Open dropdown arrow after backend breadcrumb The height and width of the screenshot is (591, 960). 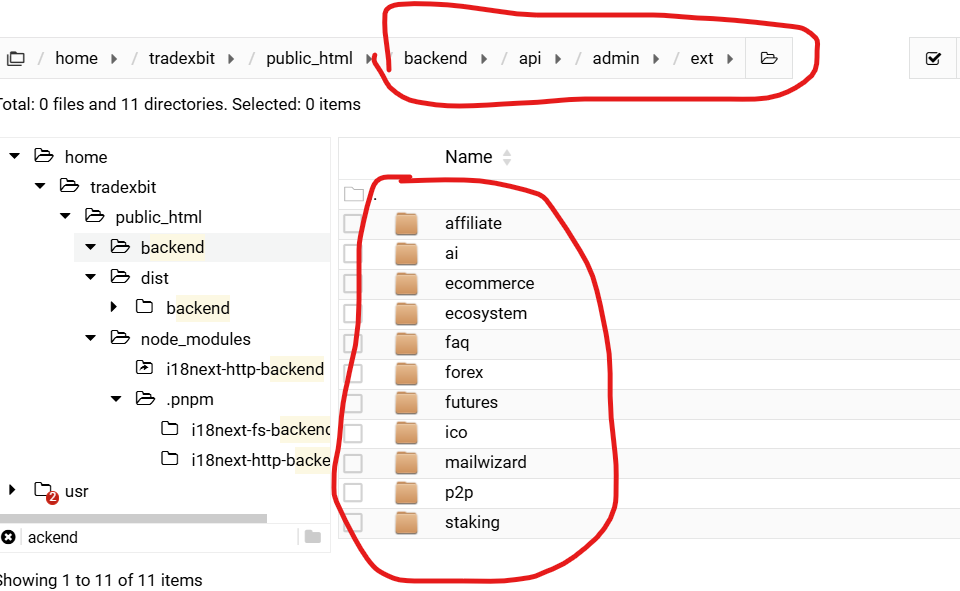coord(484,59)
